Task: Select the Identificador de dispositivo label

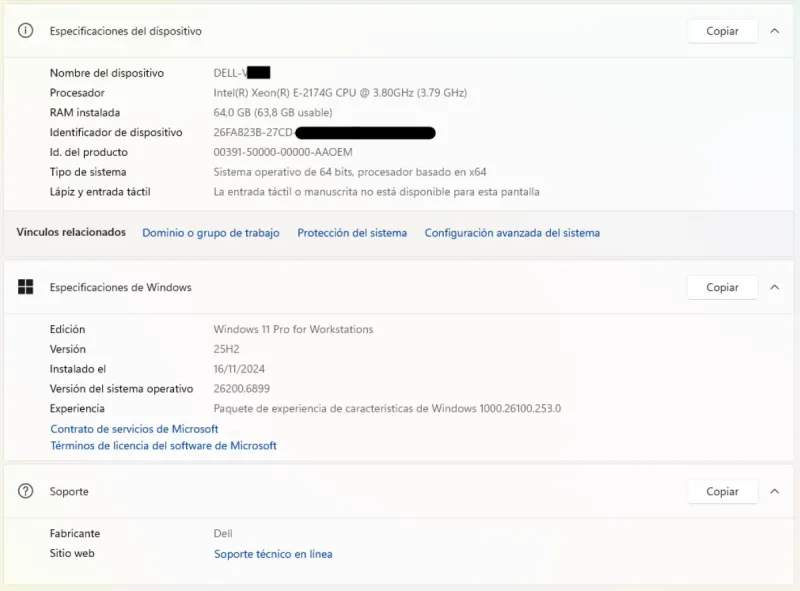Action: (x=116, y=133)
